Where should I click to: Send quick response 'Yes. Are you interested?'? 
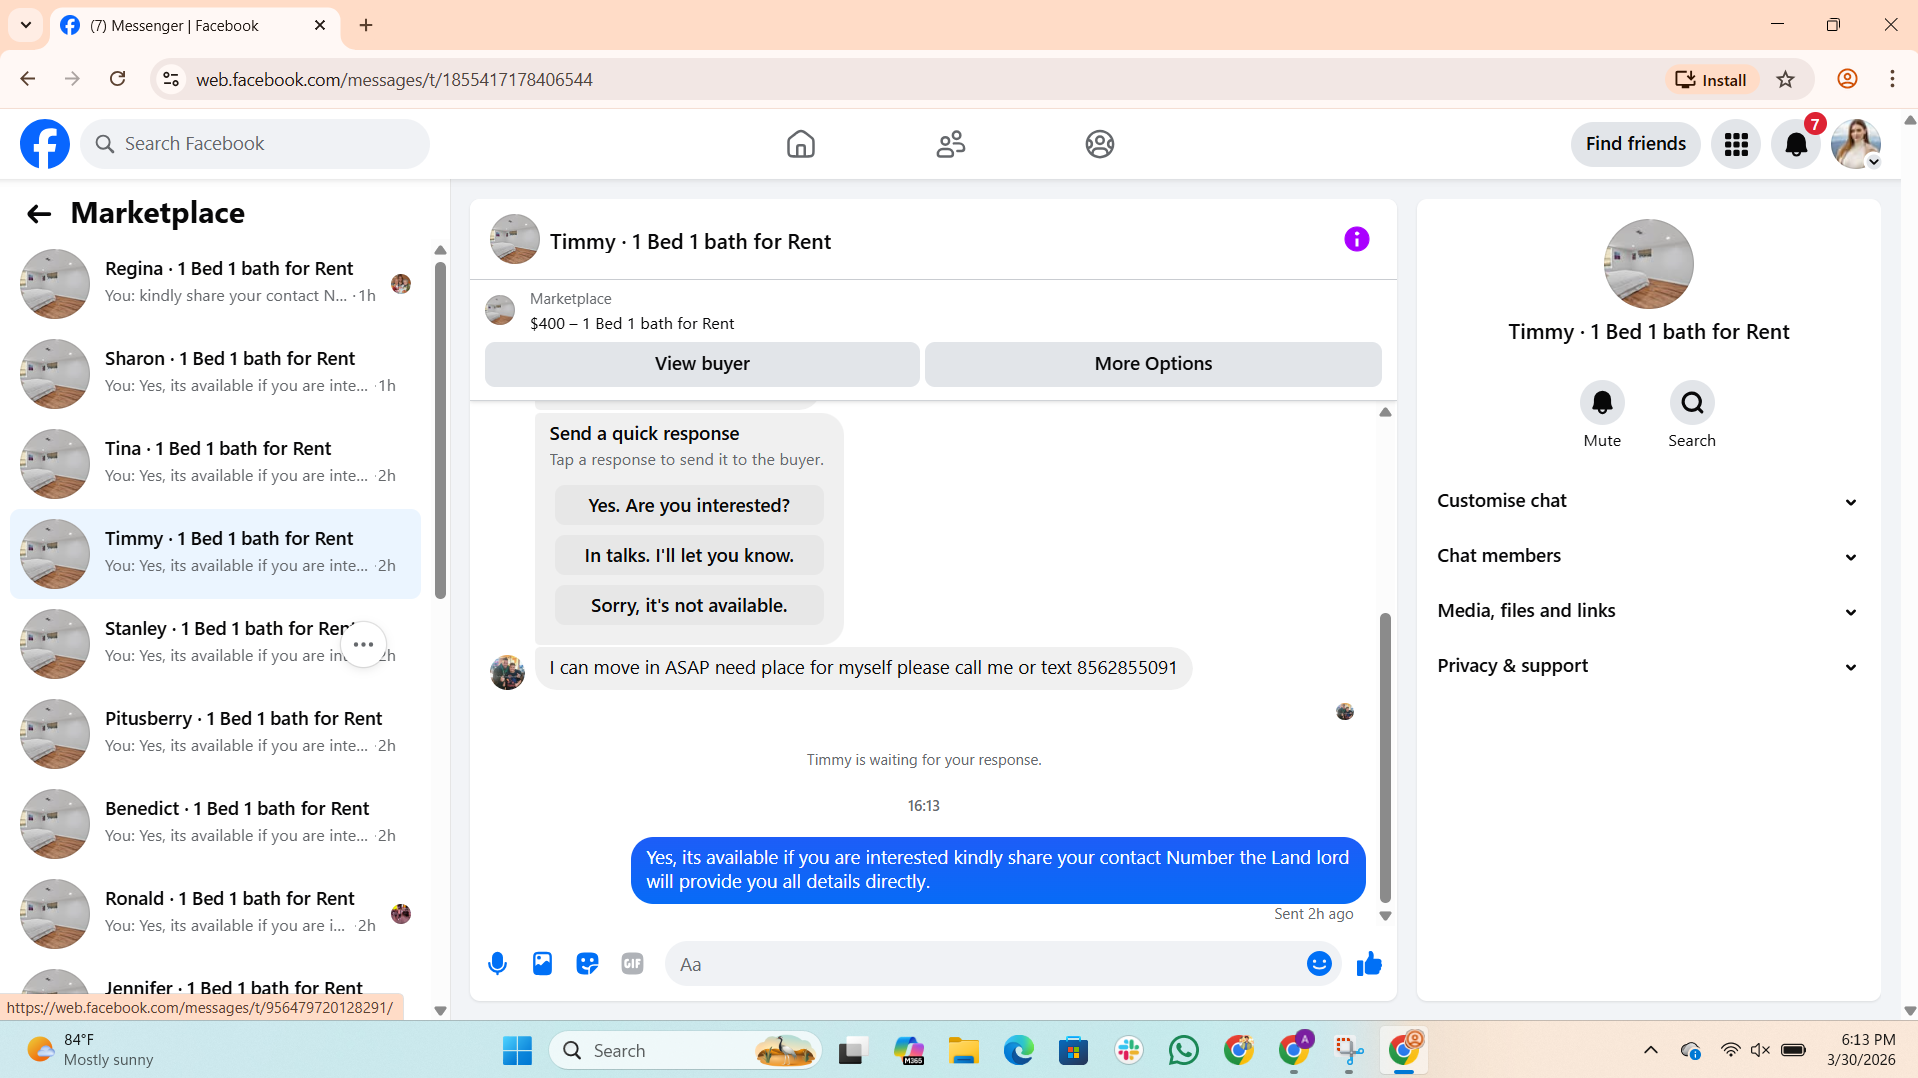[689, 506]
